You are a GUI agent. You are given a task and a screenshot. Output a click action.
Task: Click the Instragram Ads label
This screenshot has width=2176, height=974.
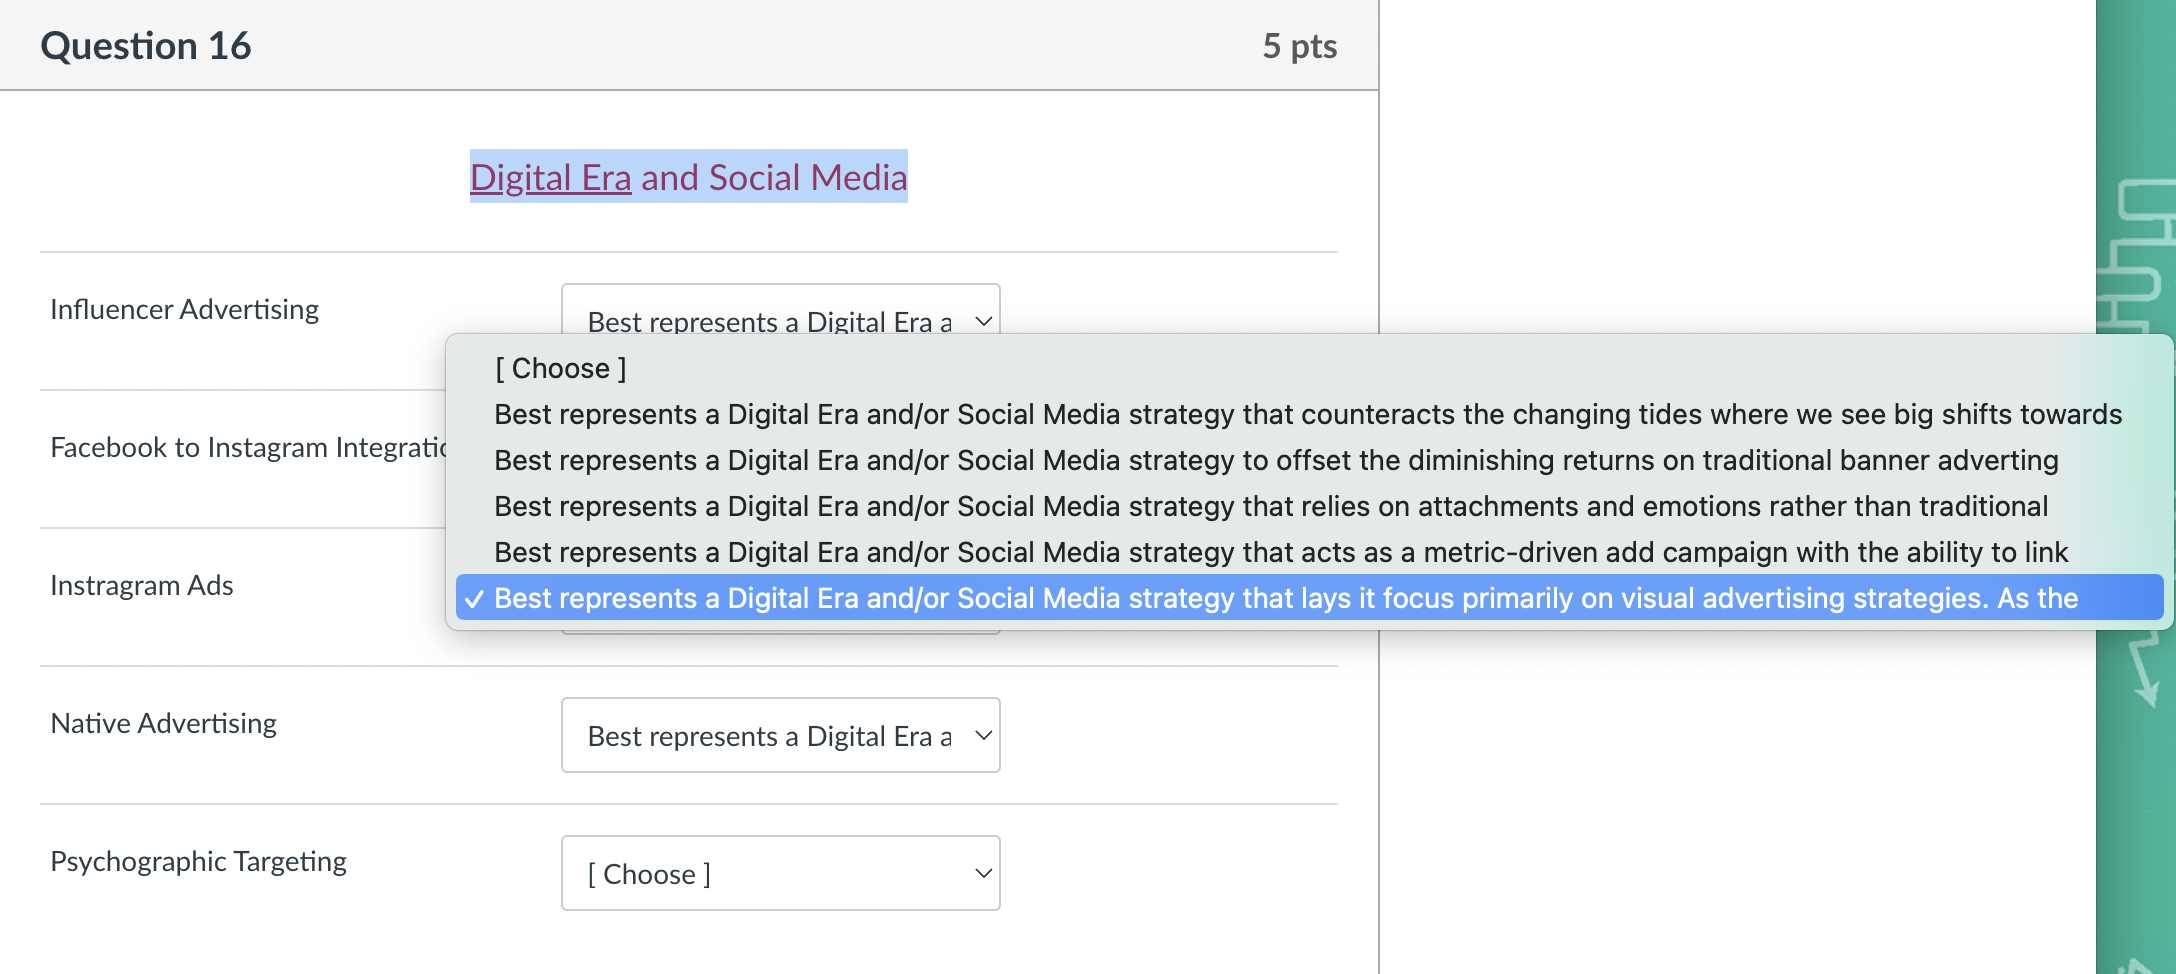142,586
